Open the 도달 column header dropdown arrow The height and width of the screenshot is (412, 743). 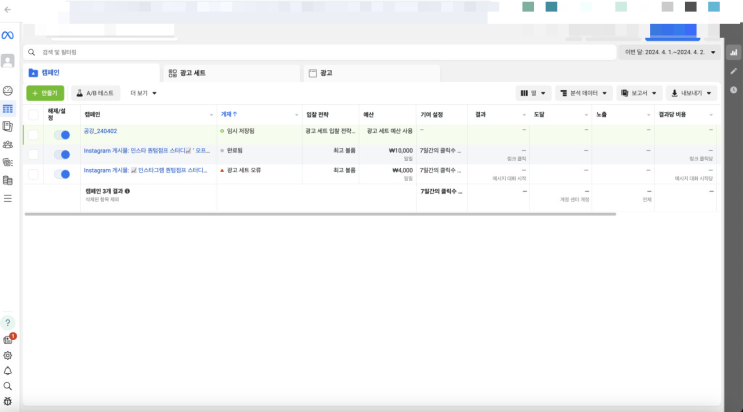[x=586, y=115]
